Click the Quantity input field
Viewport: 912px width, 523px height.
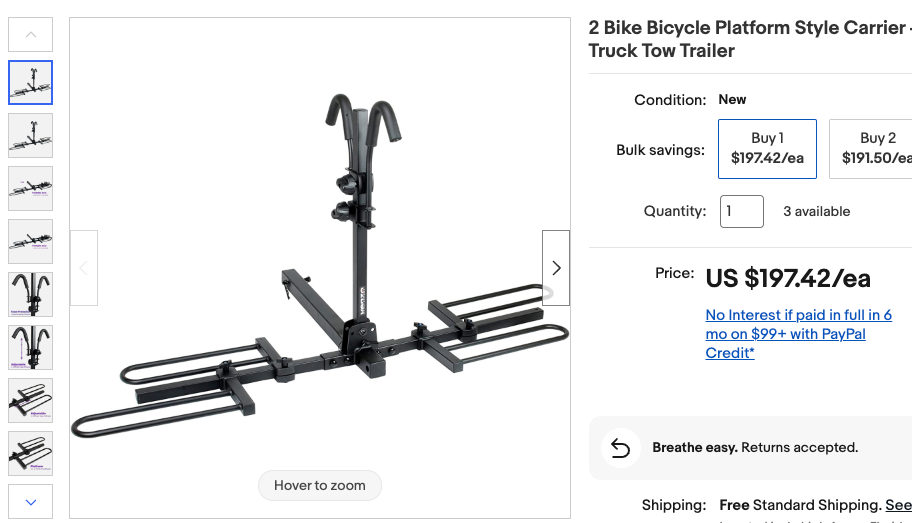(x=742, y=212)
